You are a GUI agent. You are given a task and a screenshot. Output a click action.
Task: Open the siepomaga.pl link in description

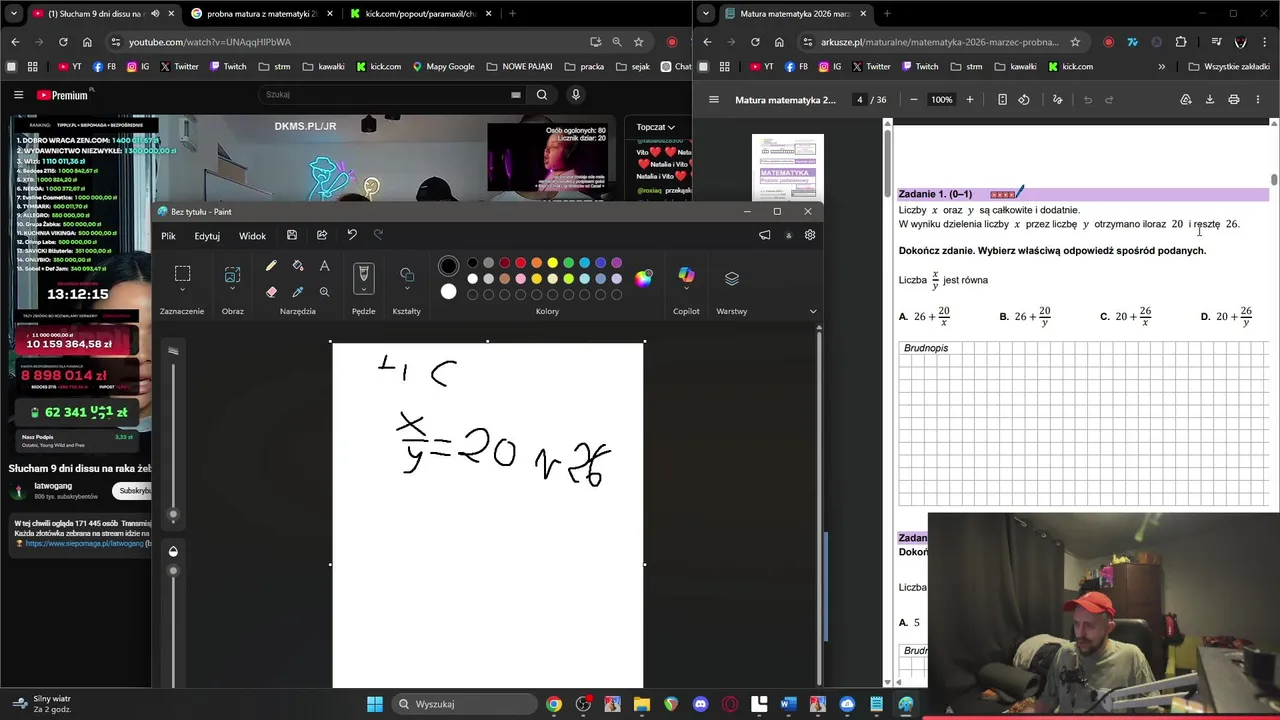[x=85, y=544]
